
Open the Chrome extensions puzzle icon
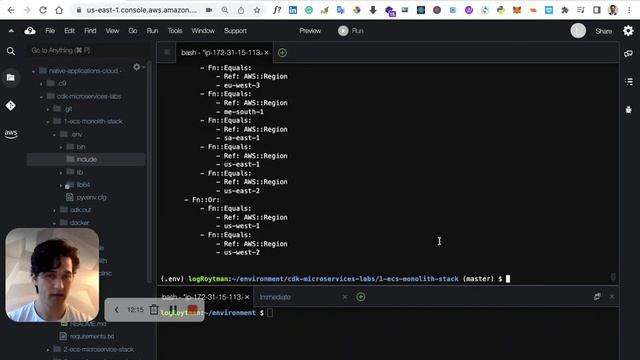pos(565,10)
